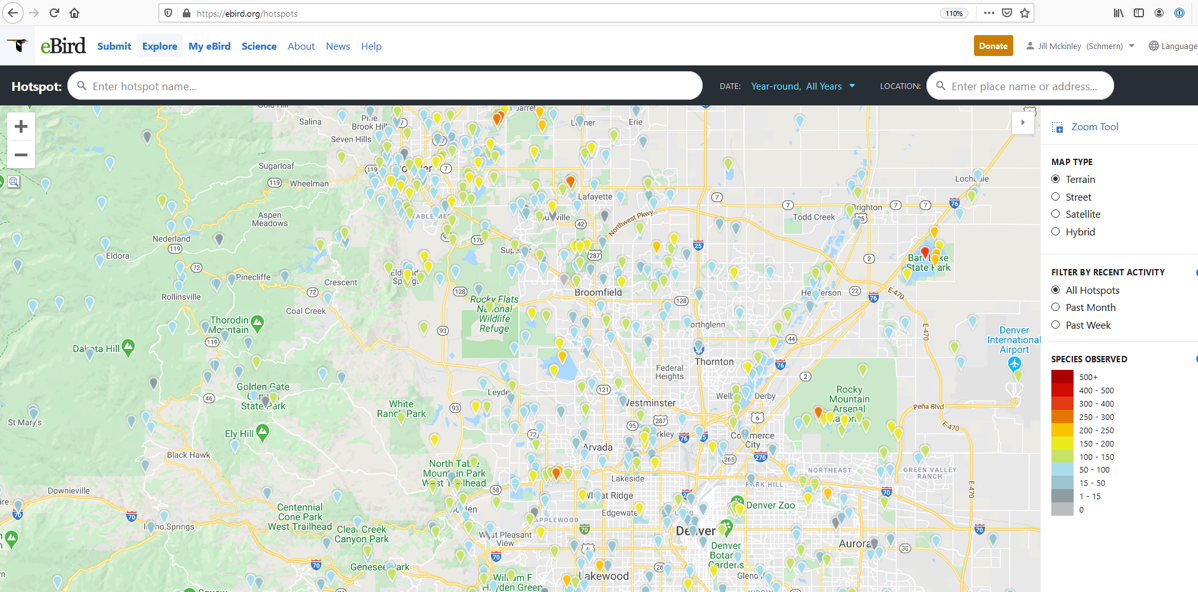The height and width of the screenshot is (592, 1198).
Task: Open the Firefox library icon
Action: (1119, 13)
